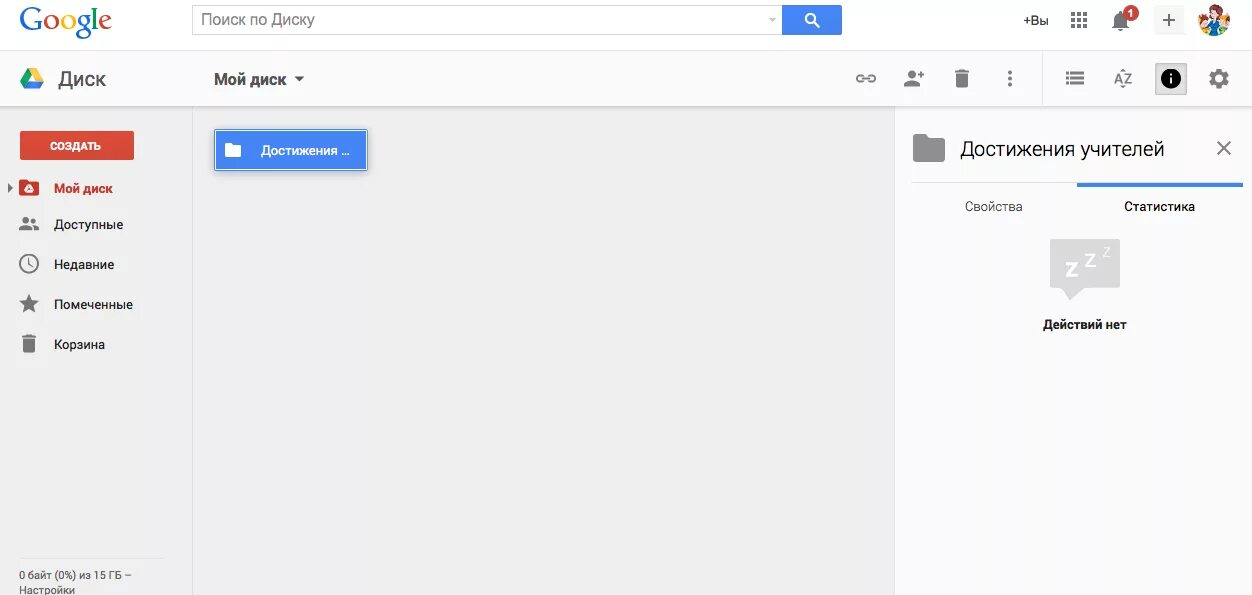Close the Достижения учителей details panel
1252x595 pixels.
[1224, 149]
